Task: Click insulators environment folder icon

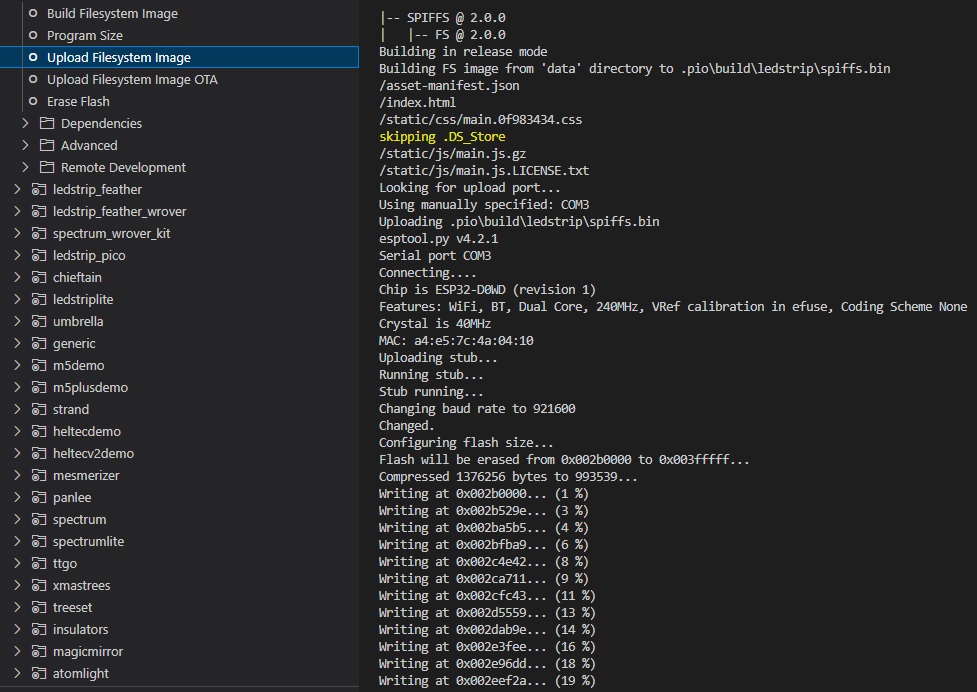Action: [39, 630]
